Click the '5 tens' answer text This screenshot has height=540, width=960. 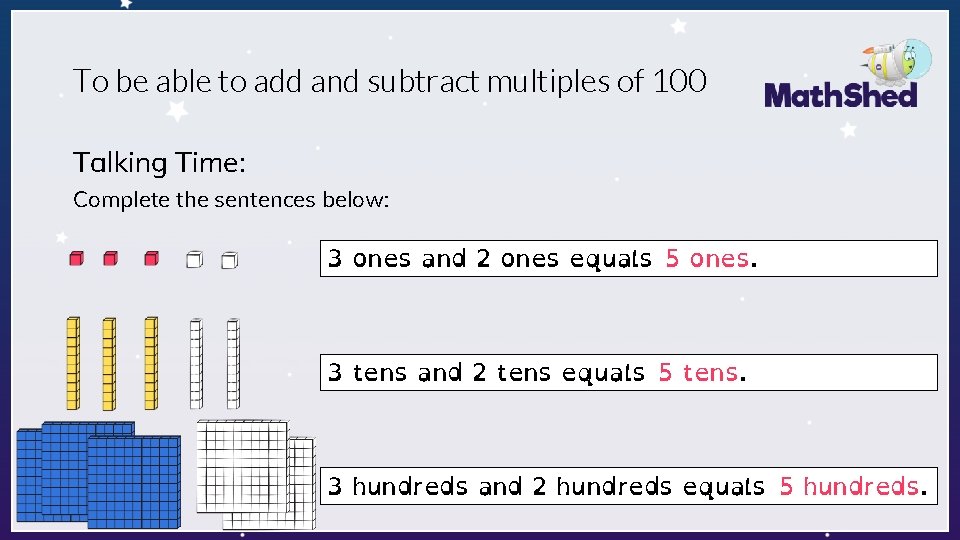coord(698,372)
